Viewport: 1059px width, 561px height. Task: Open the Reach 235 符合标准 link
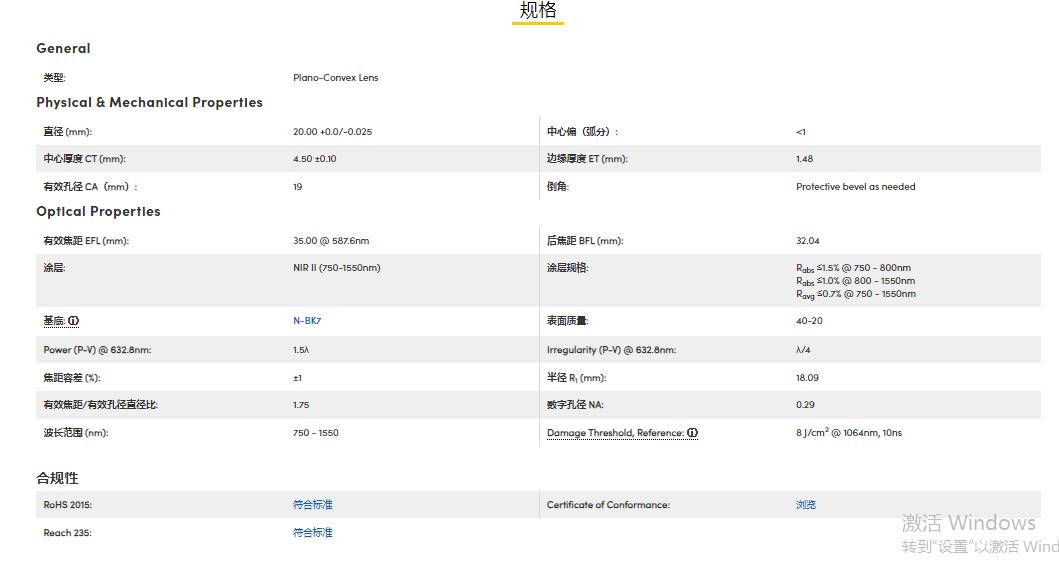click(313, 533)
